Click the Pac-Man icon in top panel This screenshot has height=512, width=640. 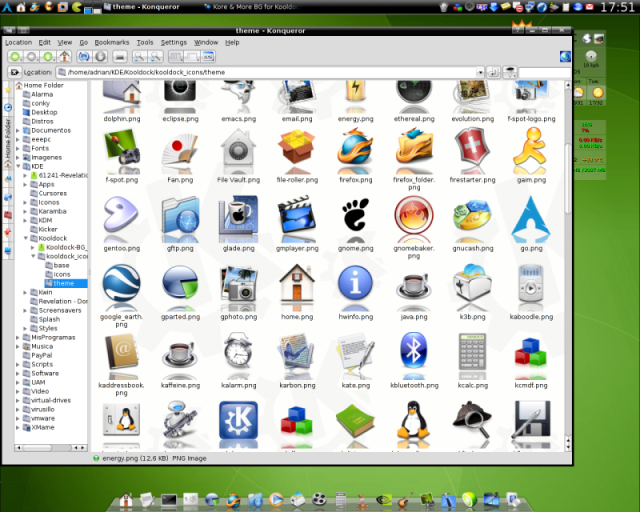[x=76, y=7]
